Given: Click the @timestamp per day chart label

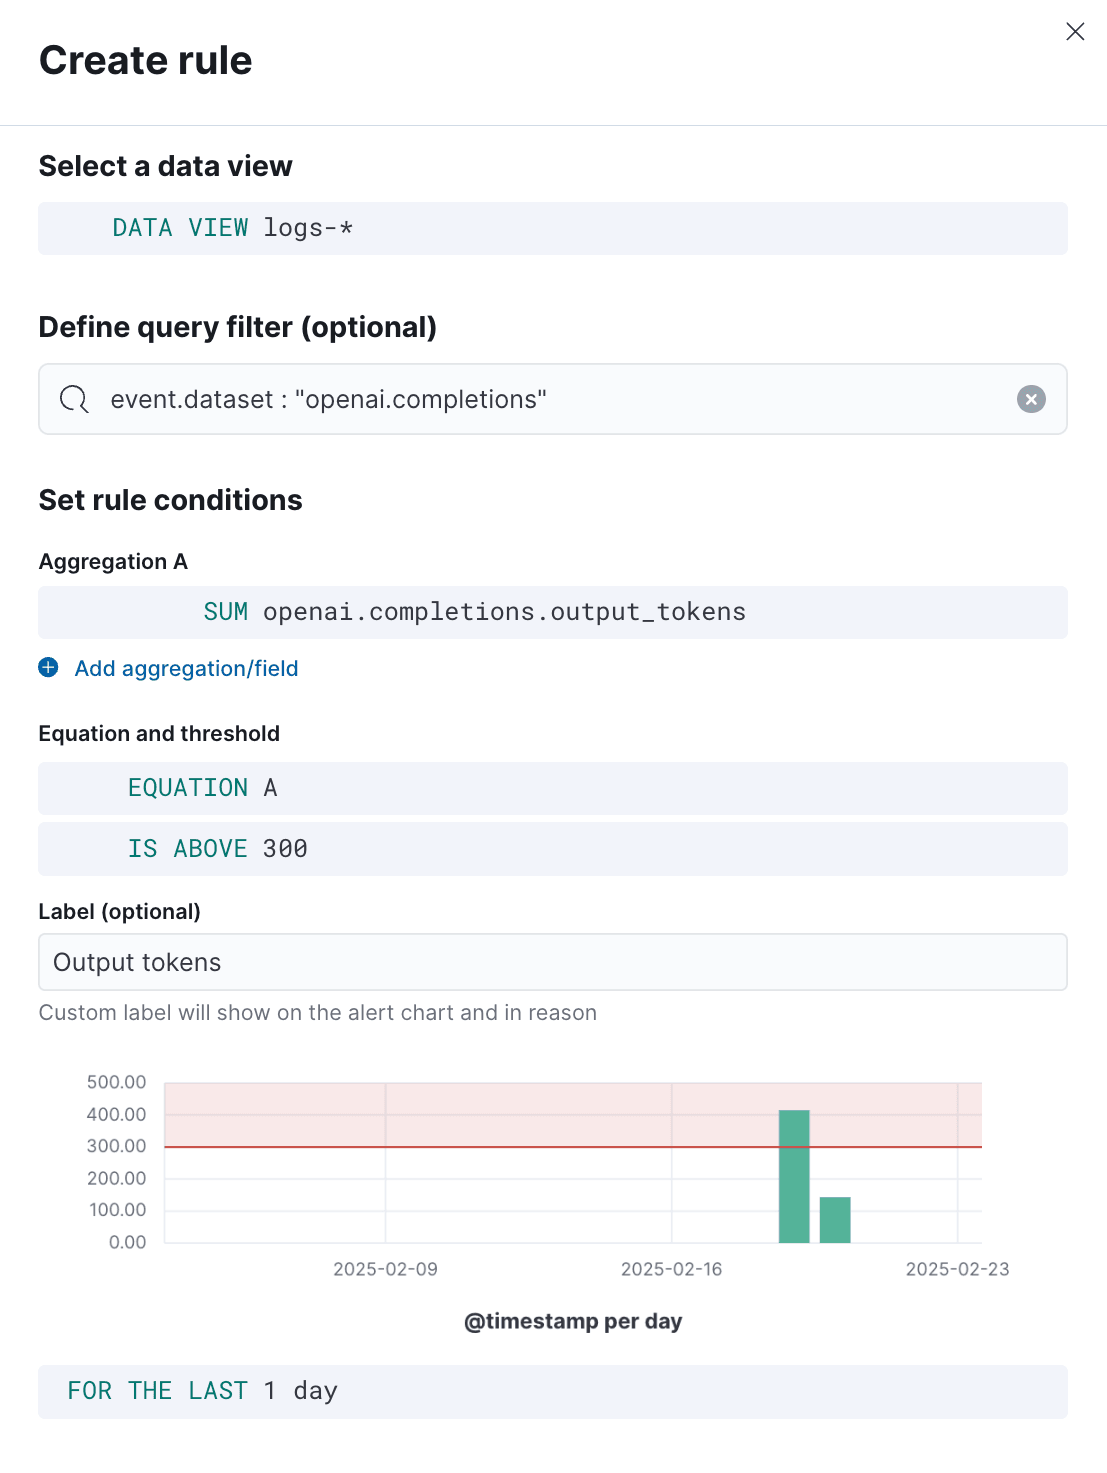Looking at the screenshot, I should click(x=572, y=1320).
